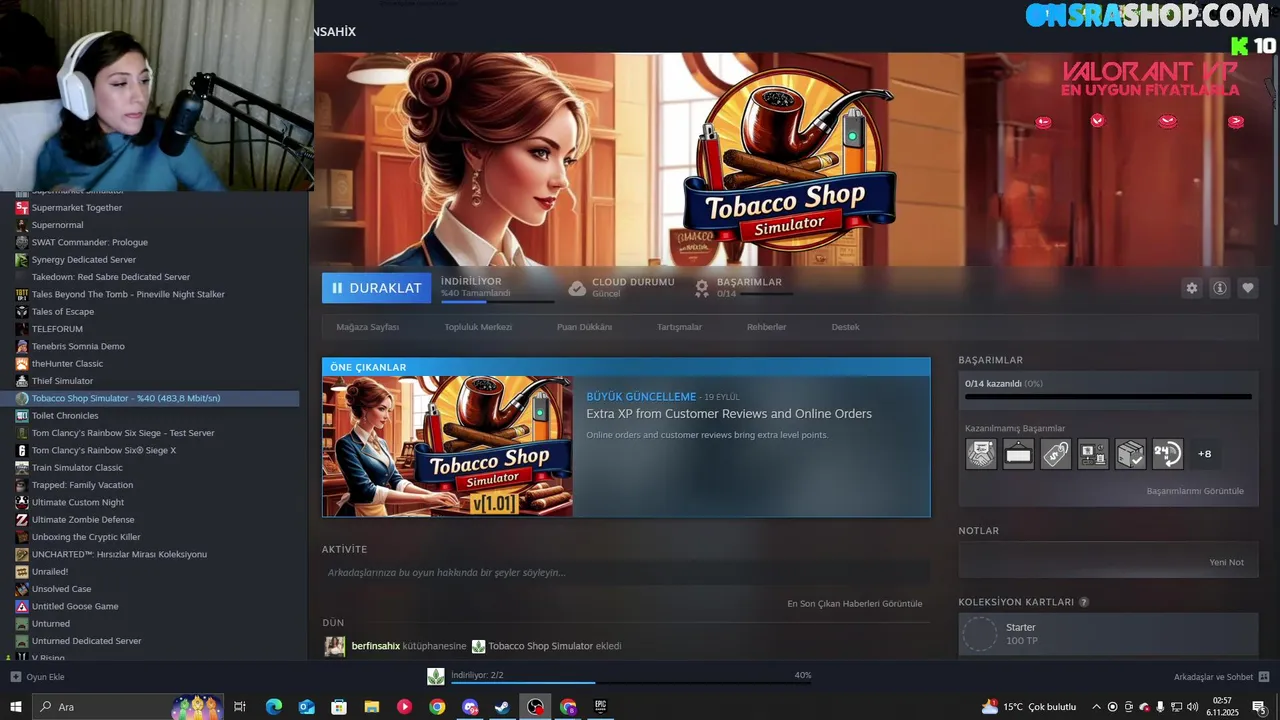
Task: Click Başarımlarımı Görüntüle link
Action: coord(1195,491)
